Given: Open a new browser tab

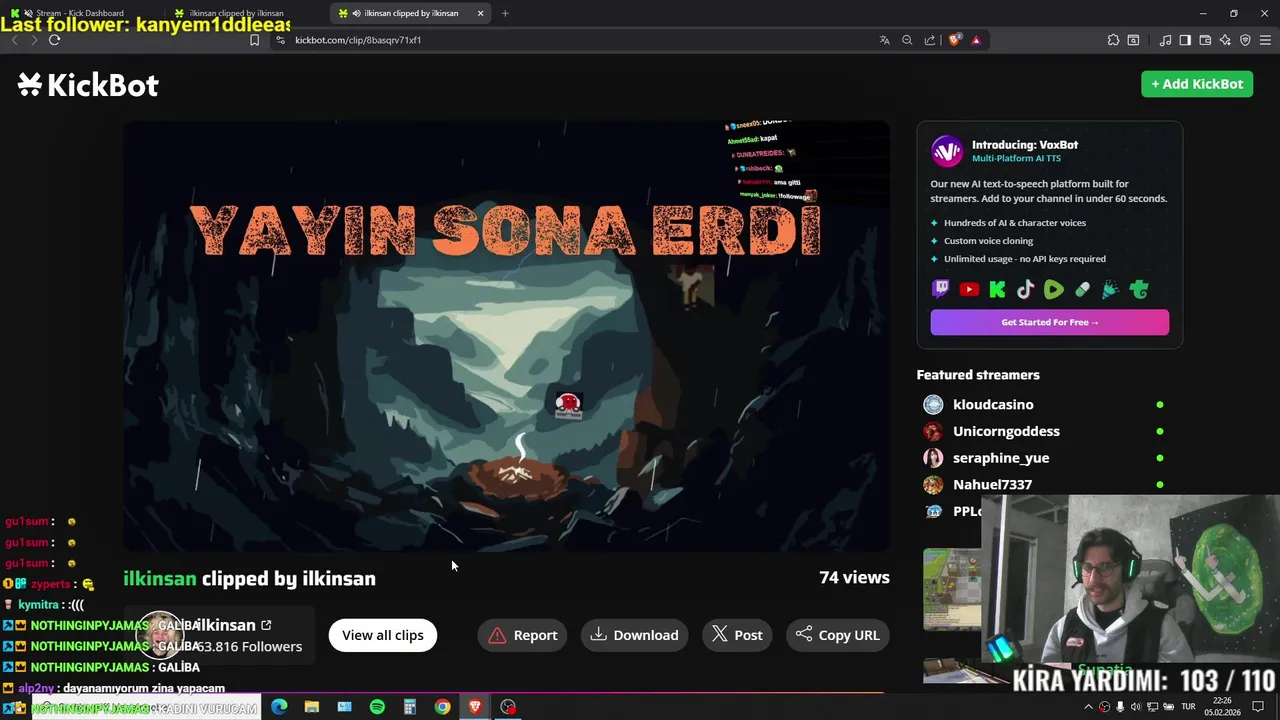Looking at the screenshot, I should [x=505, y=13].
